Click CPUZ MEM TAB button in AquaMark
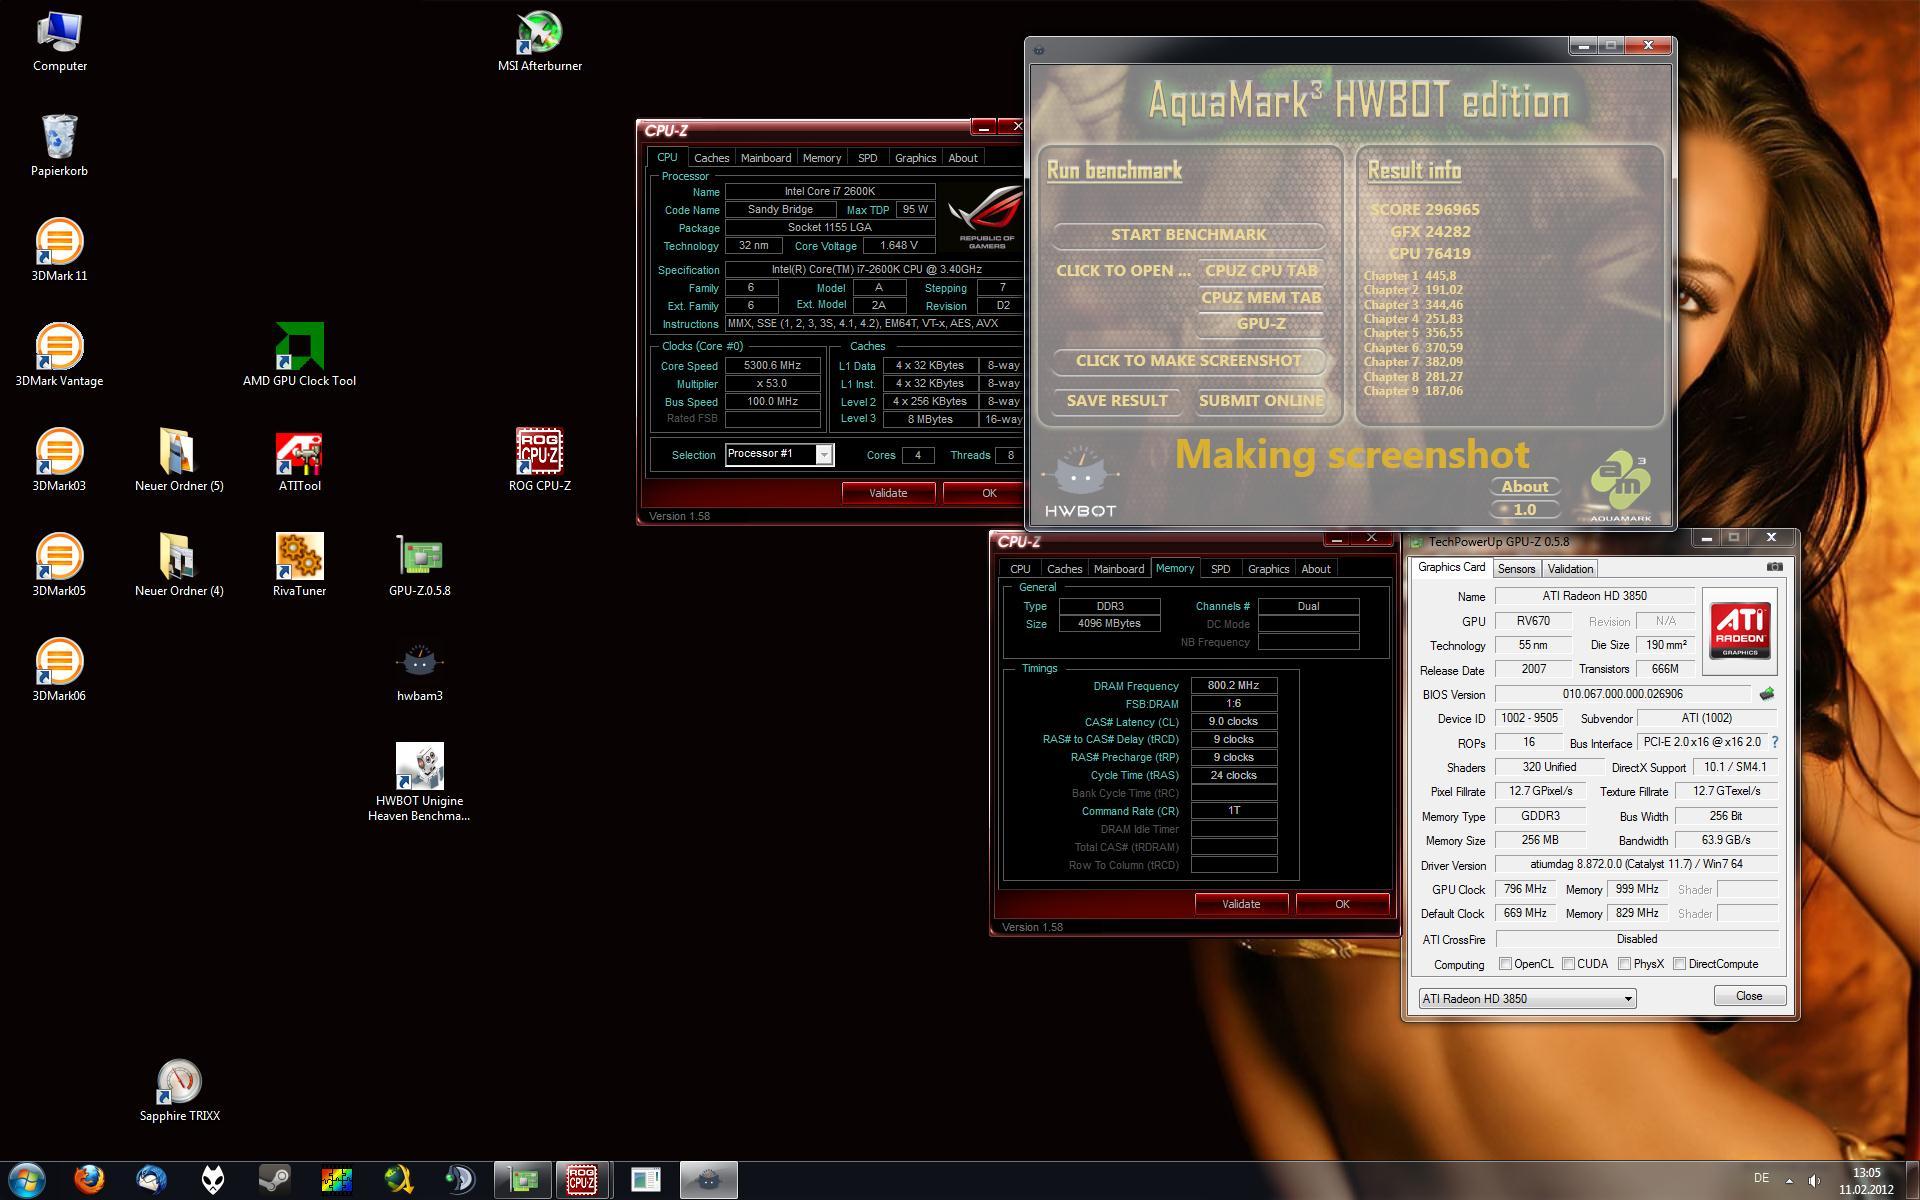 pos(1261,297)
